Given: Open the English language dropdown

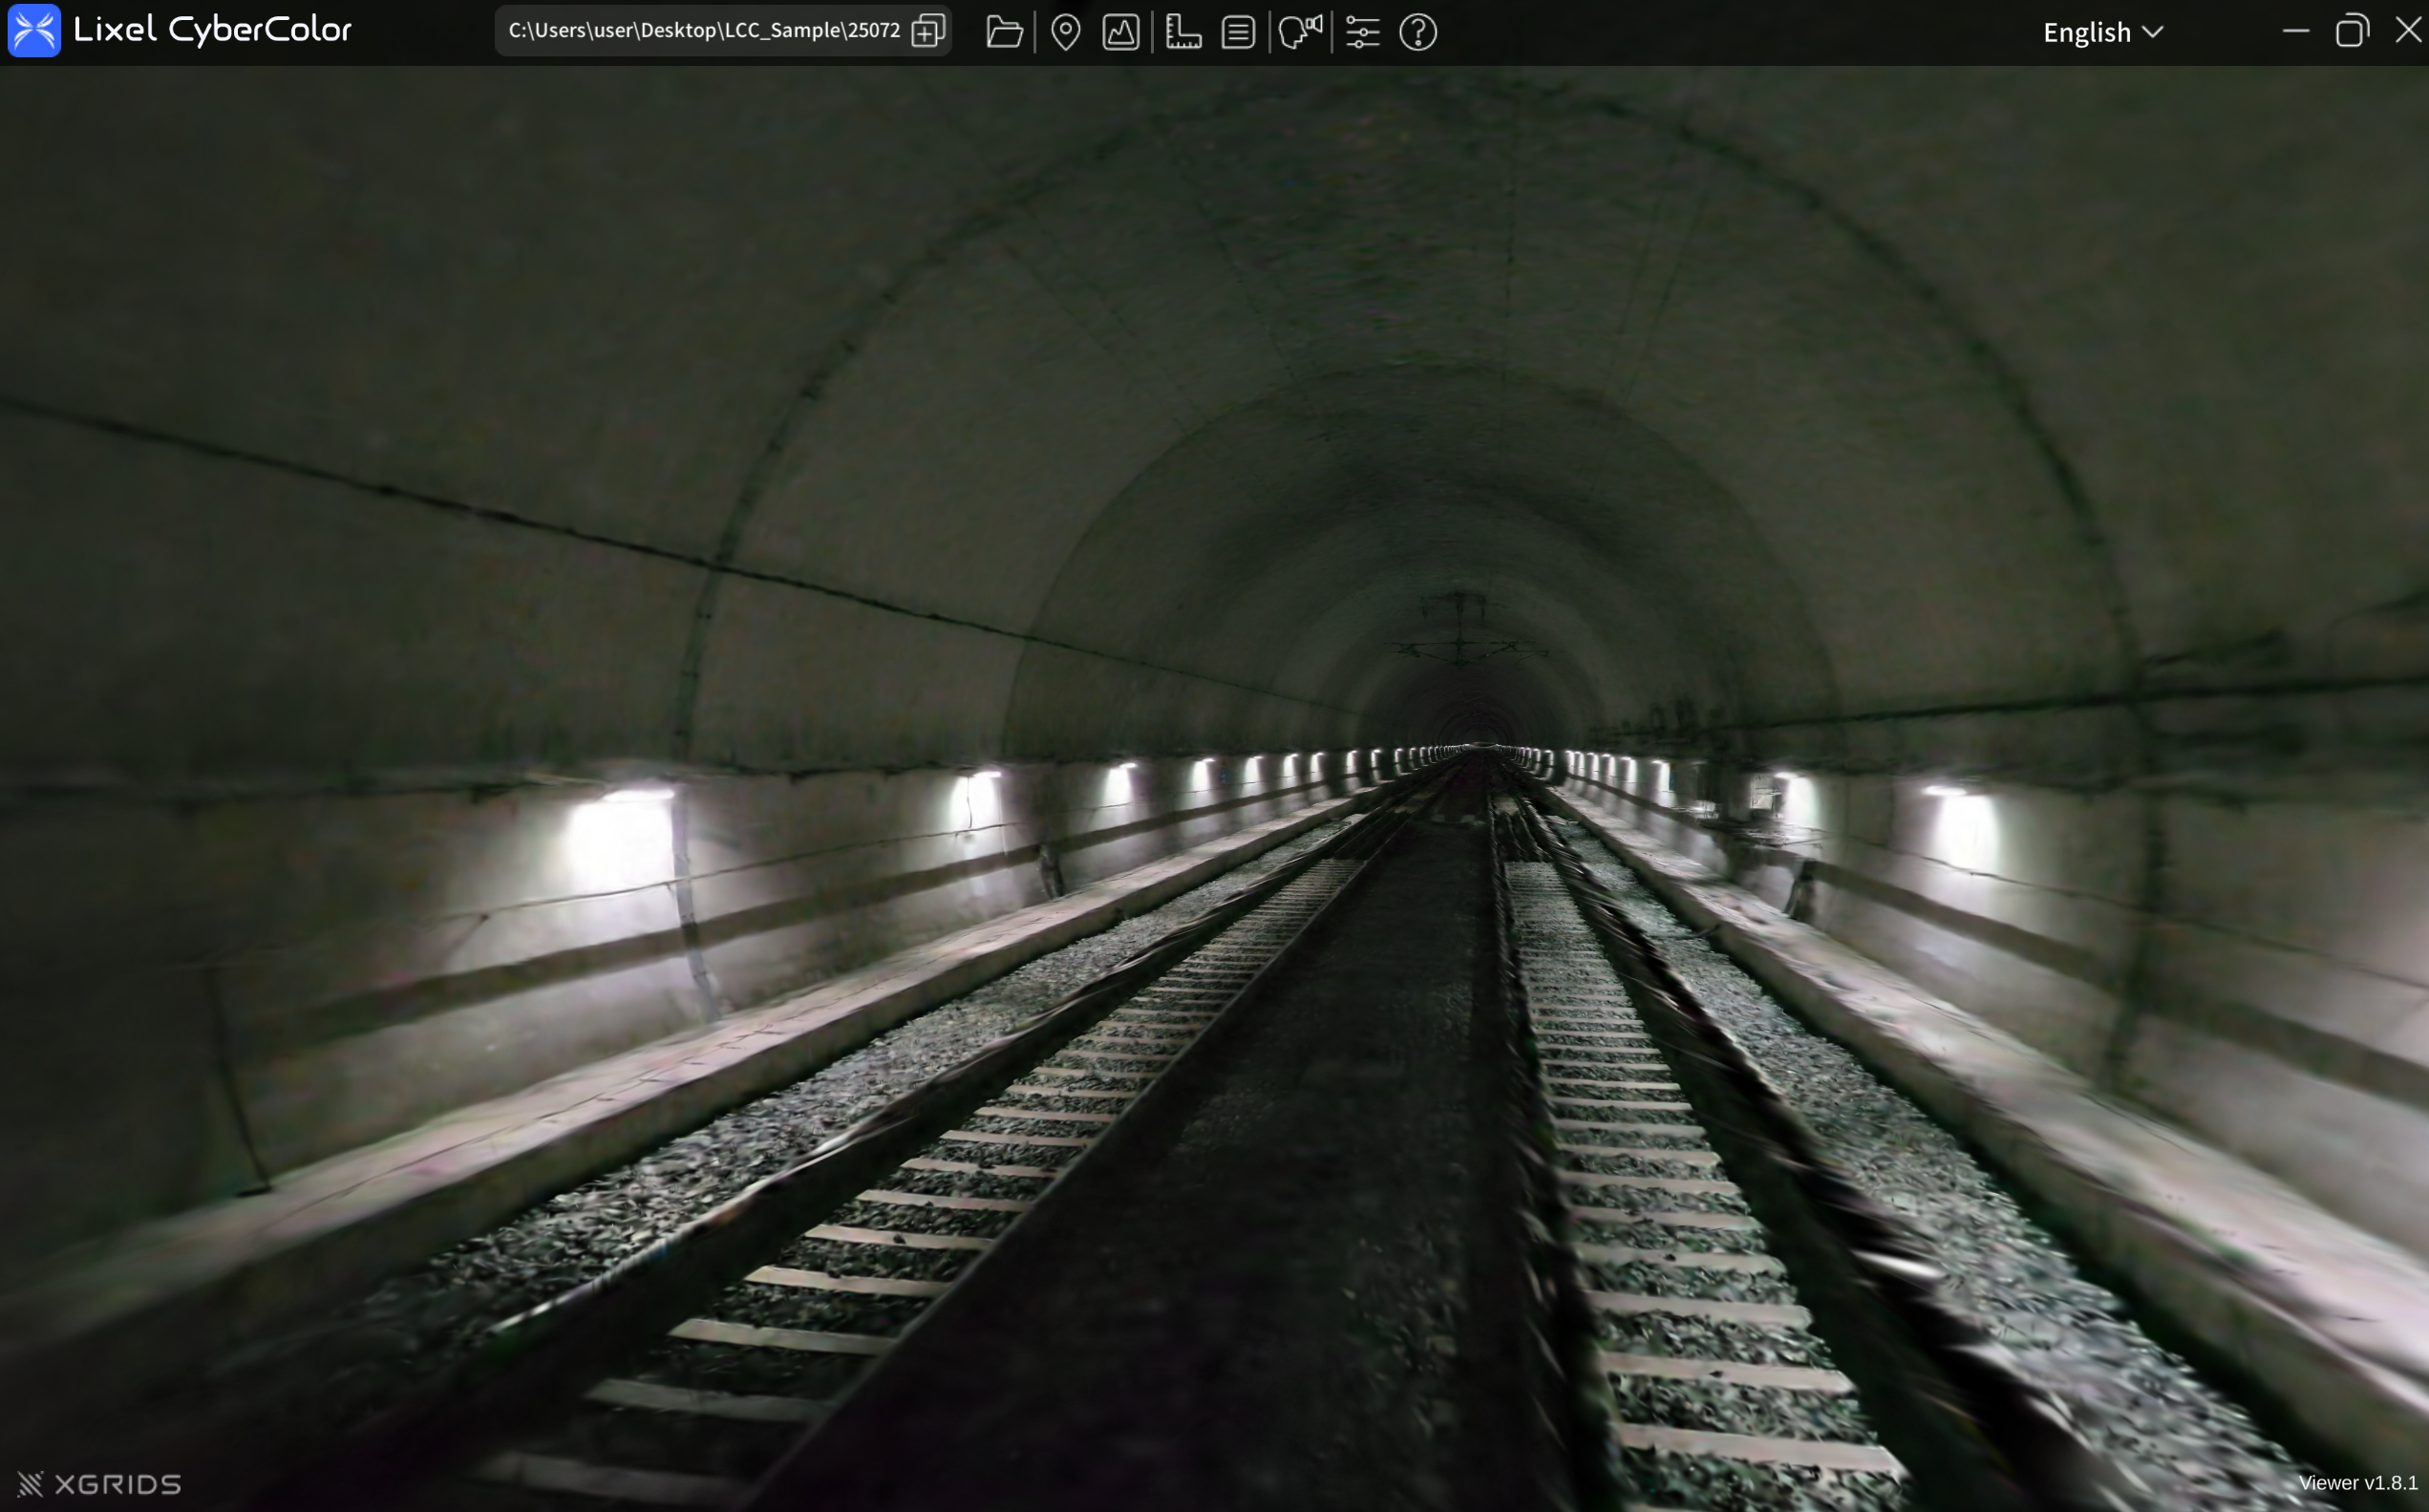Looking at the screenshot, I should tap(2087, 32).
